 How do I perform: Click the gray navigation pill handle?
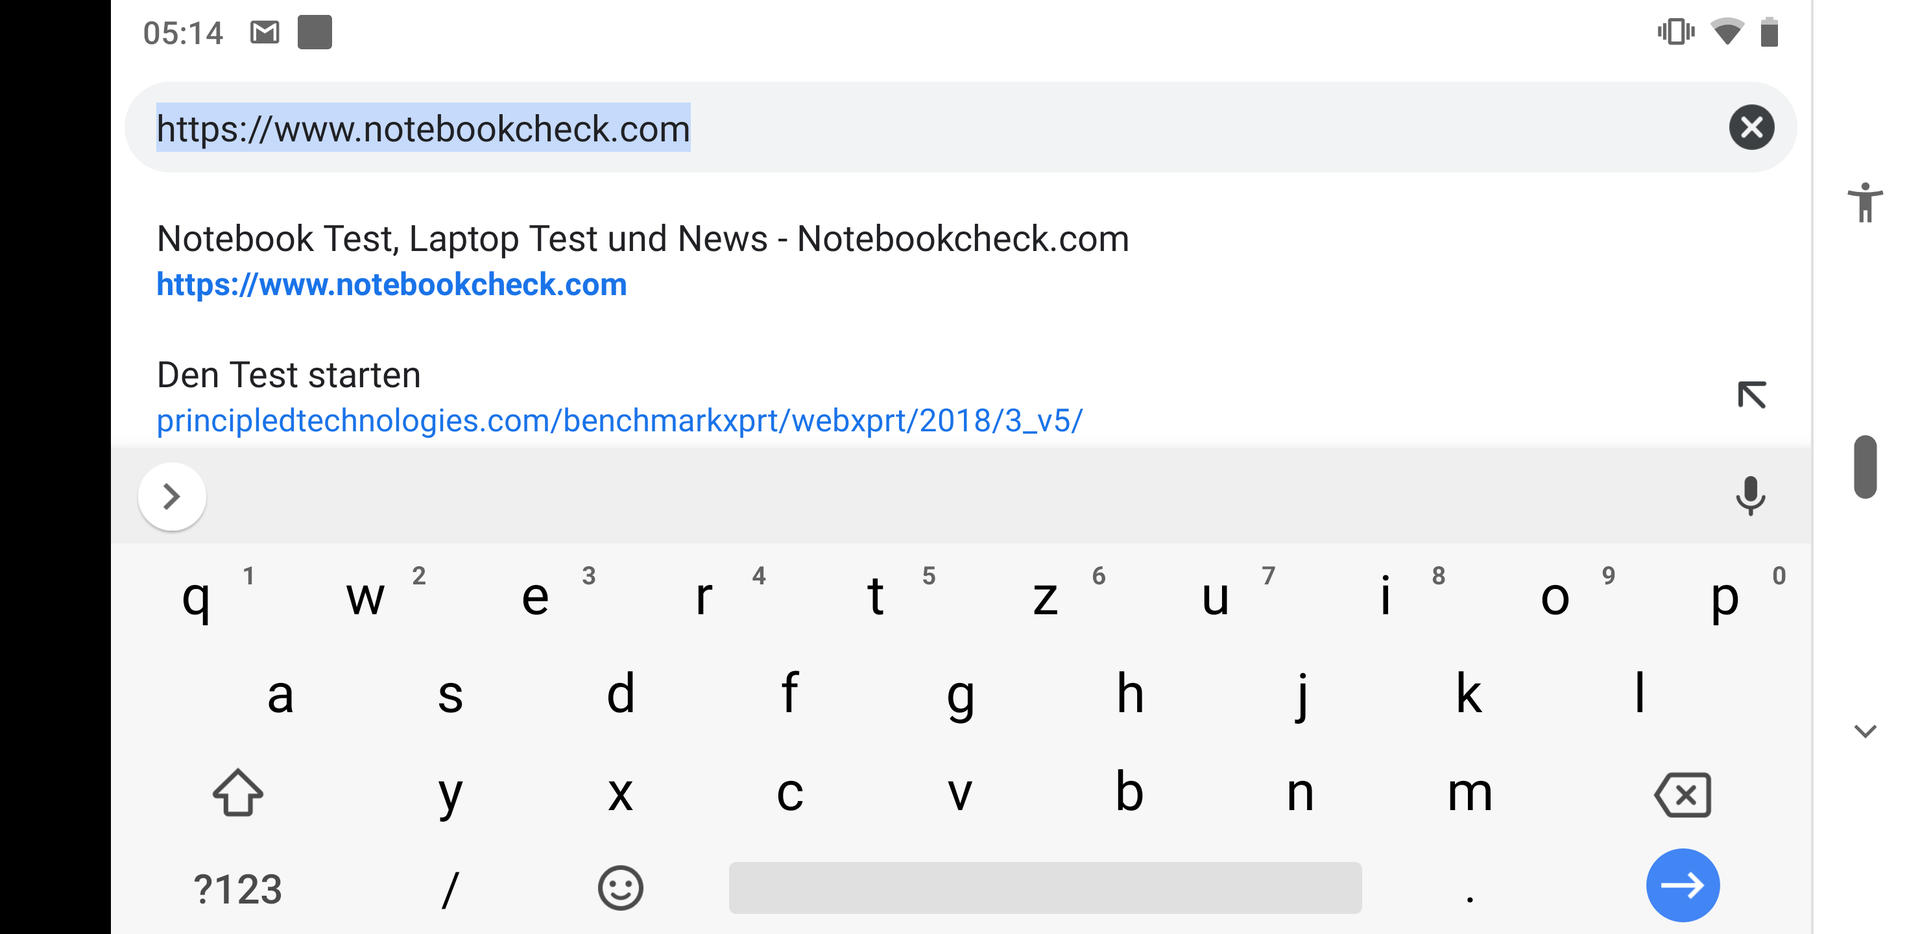[x=1865, y=467]
